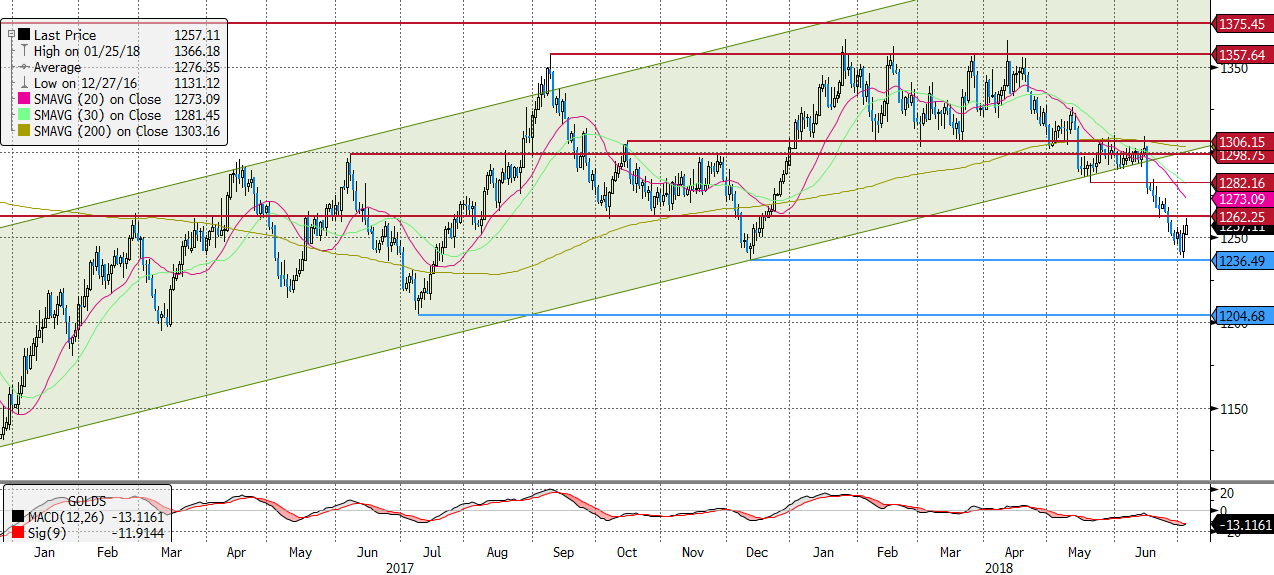
Task: Click the black Last Price color swatch
Action: 25,35
